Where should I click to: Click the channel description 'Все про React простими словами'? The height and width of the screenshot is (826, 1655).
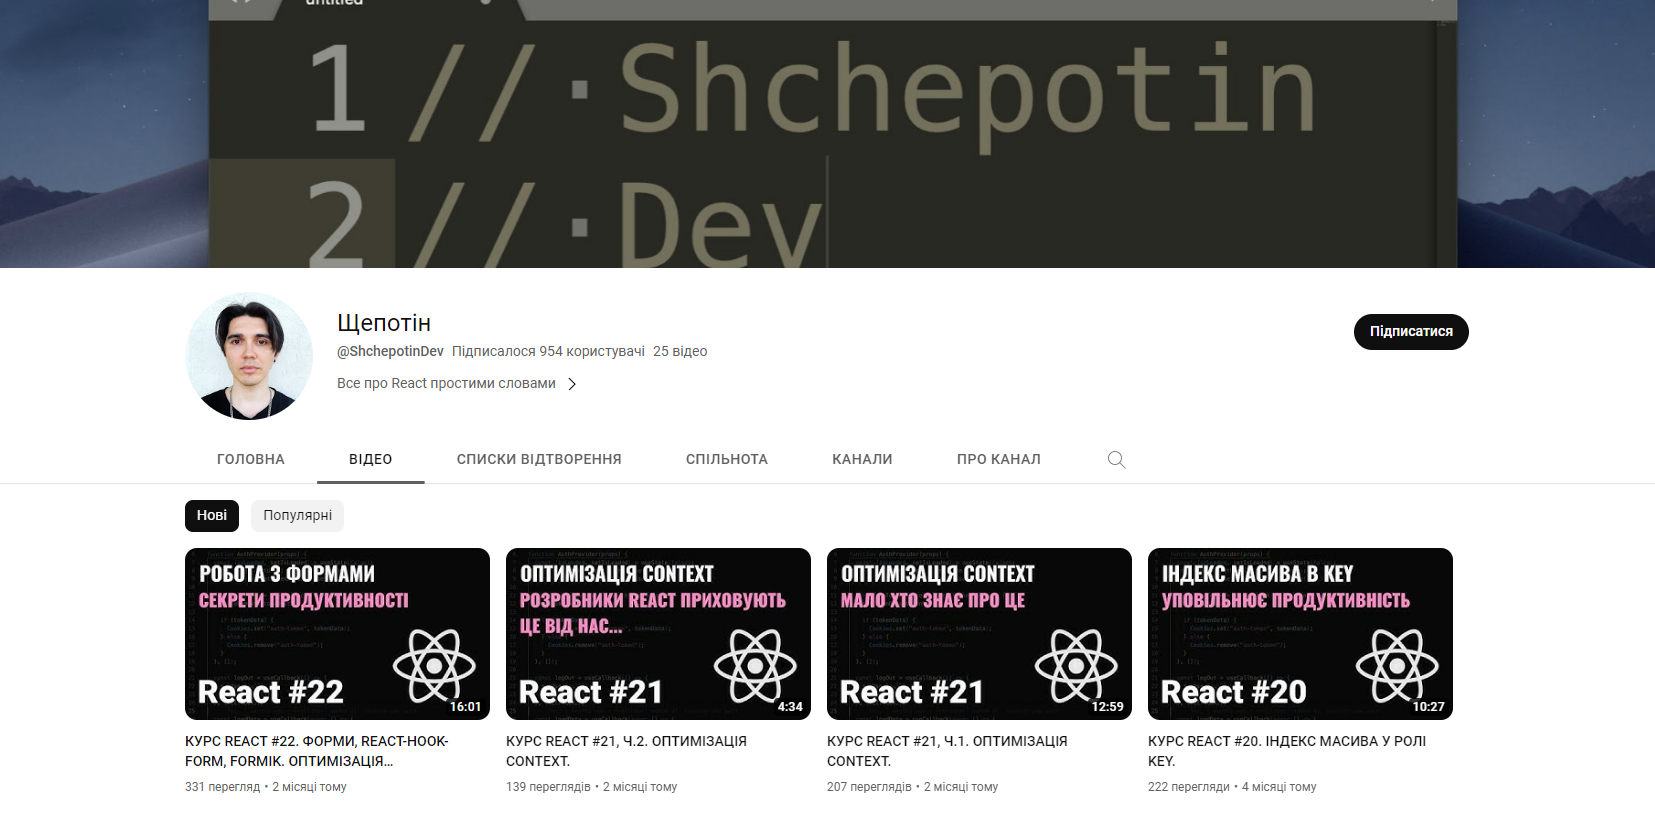446,384
